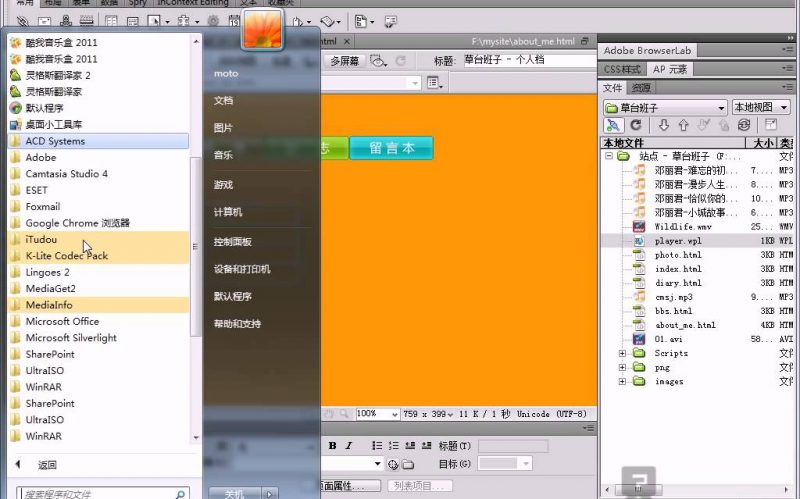This screenshot has width=800, height=499.
Task: Click the expand Files panel icon
Action: (770, 125)
